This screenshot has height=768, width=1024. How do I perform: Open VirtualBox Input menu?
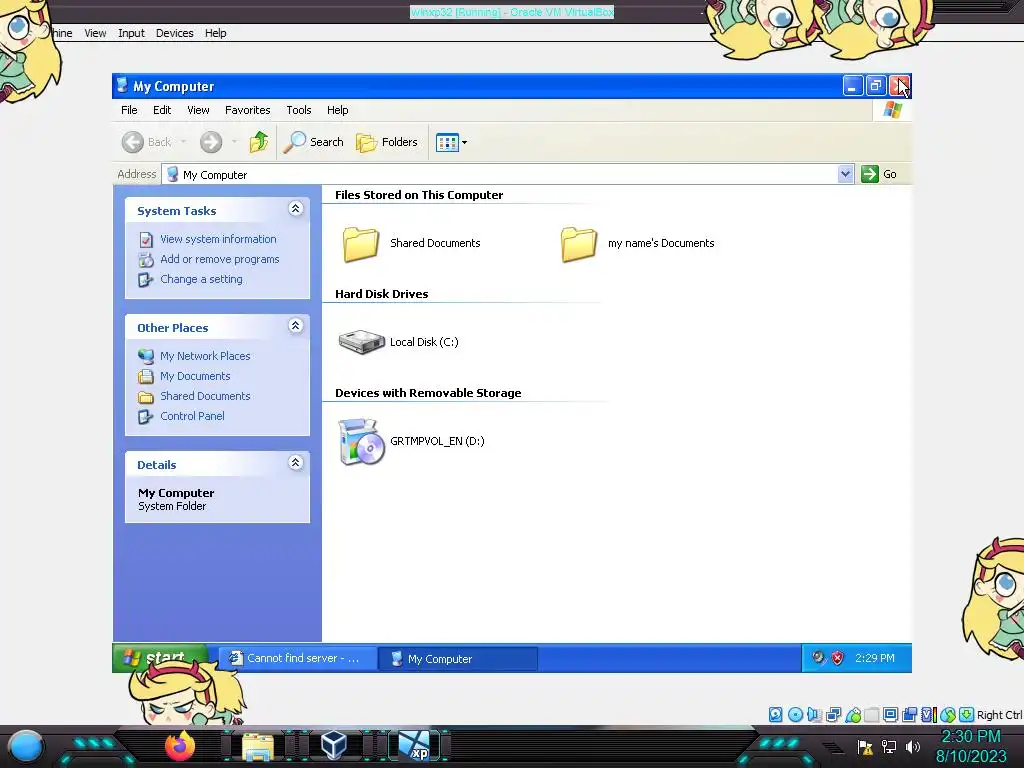pyautogui.click(x=131, y=33)
